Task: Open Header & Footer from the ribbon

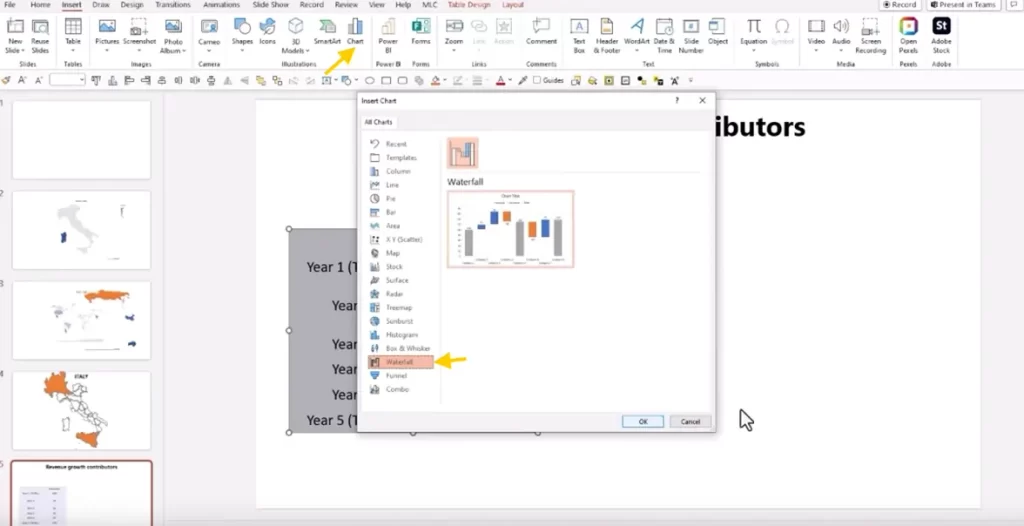Action: 607,36
